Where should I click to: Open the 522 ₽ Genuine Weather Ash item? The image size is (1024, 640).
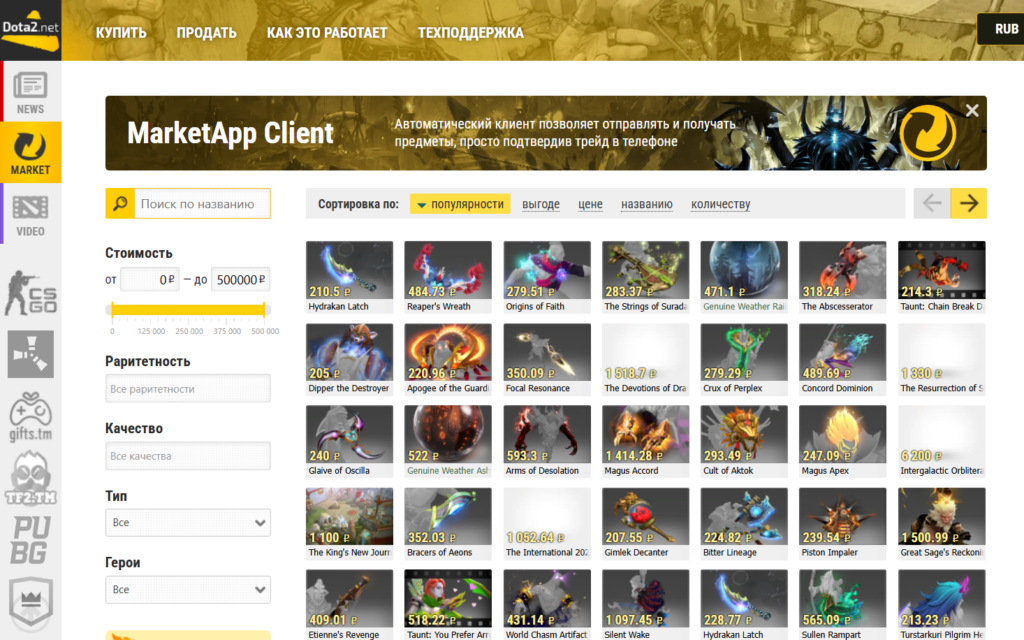[448, 441]
